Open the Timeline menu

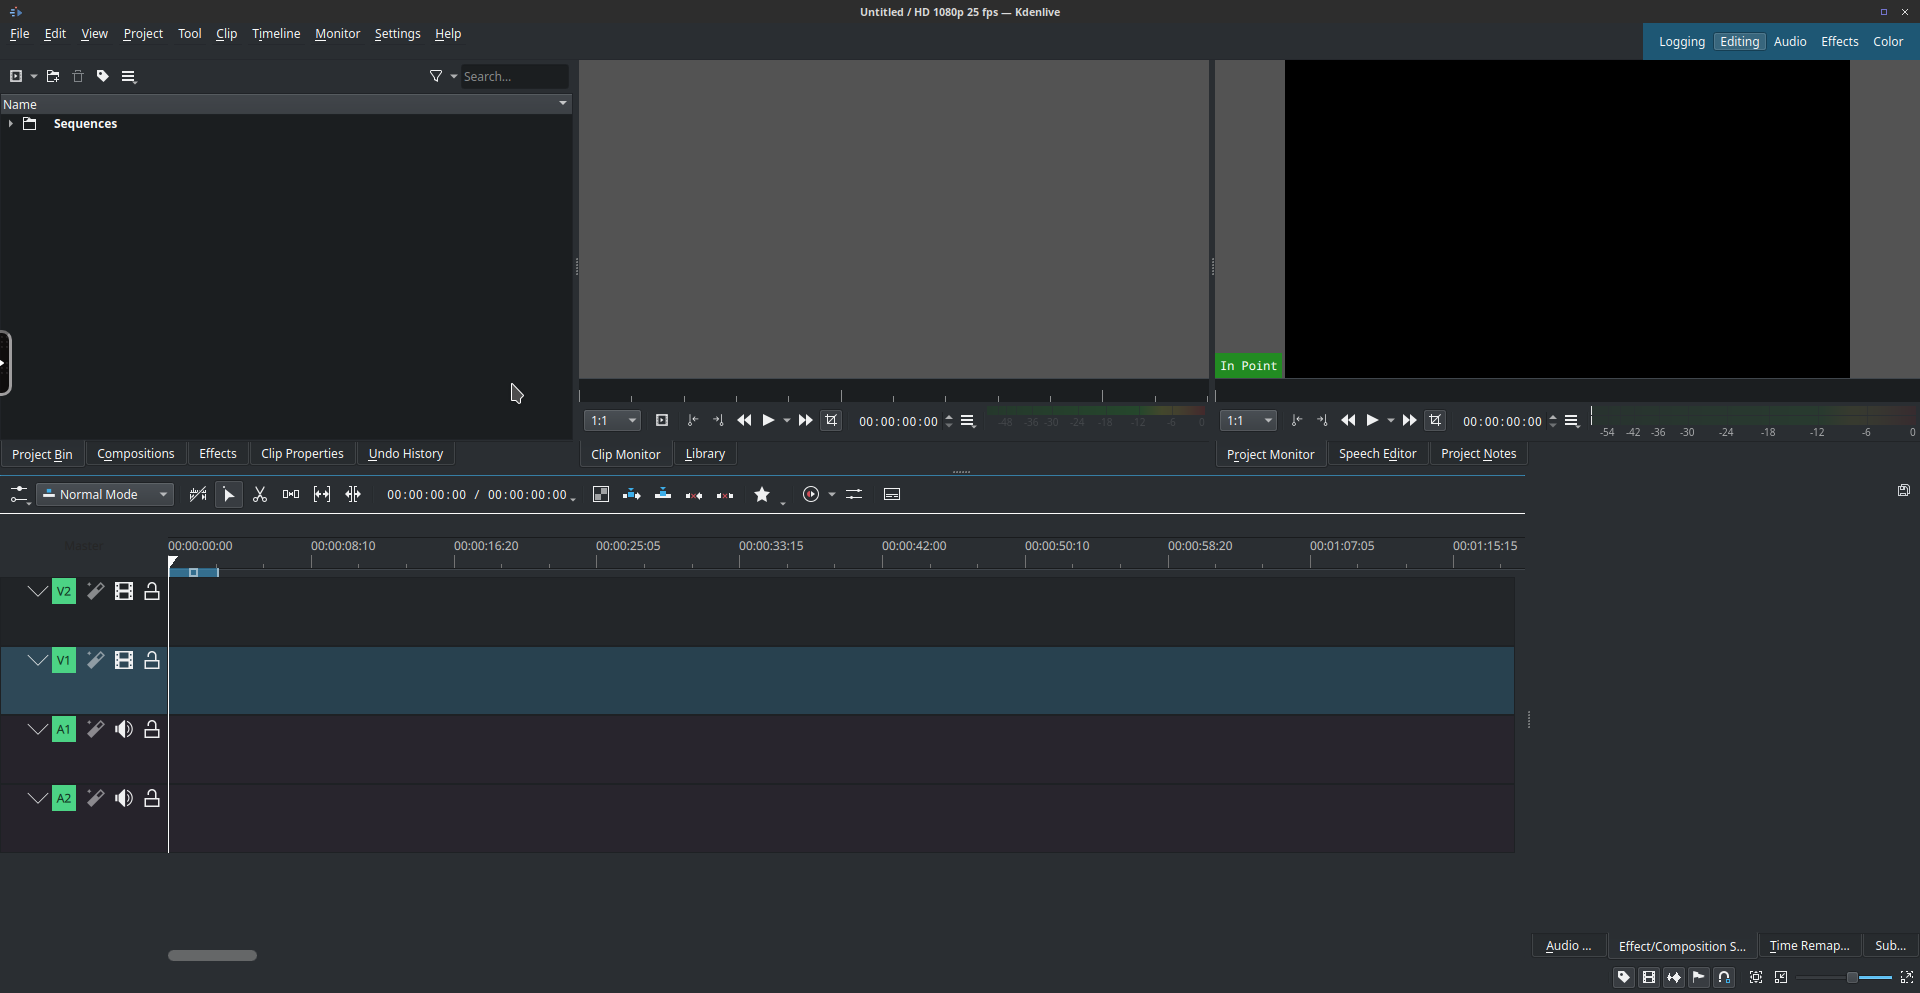(276, 34)
